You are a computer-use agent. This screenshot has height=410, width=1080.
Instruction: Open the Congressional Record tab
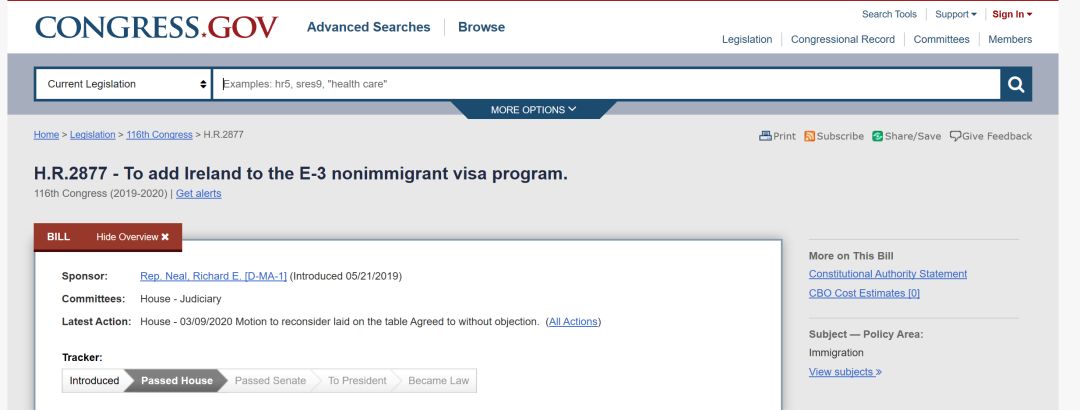(x=843, y=39)
